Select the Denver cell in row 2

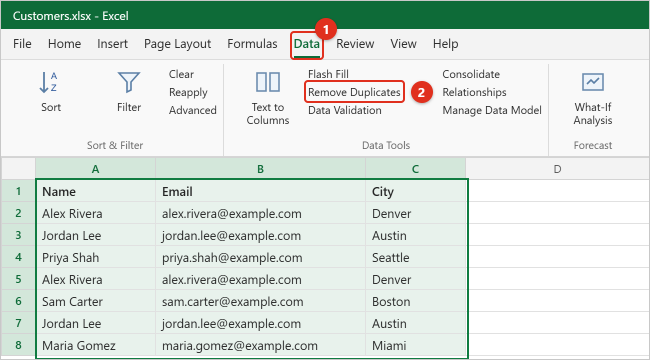click(416, 213)
